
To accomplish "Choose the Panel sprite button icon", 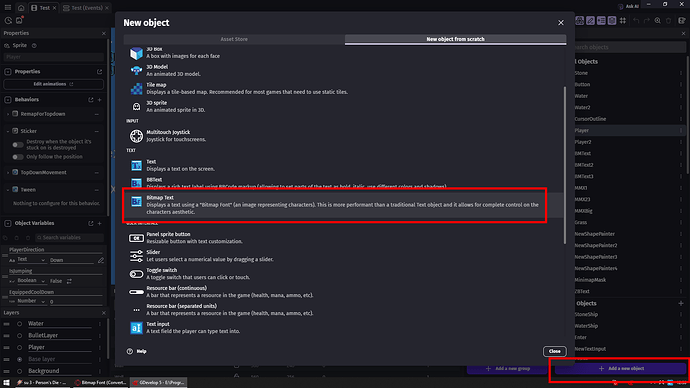I will [x=136, y=238].
